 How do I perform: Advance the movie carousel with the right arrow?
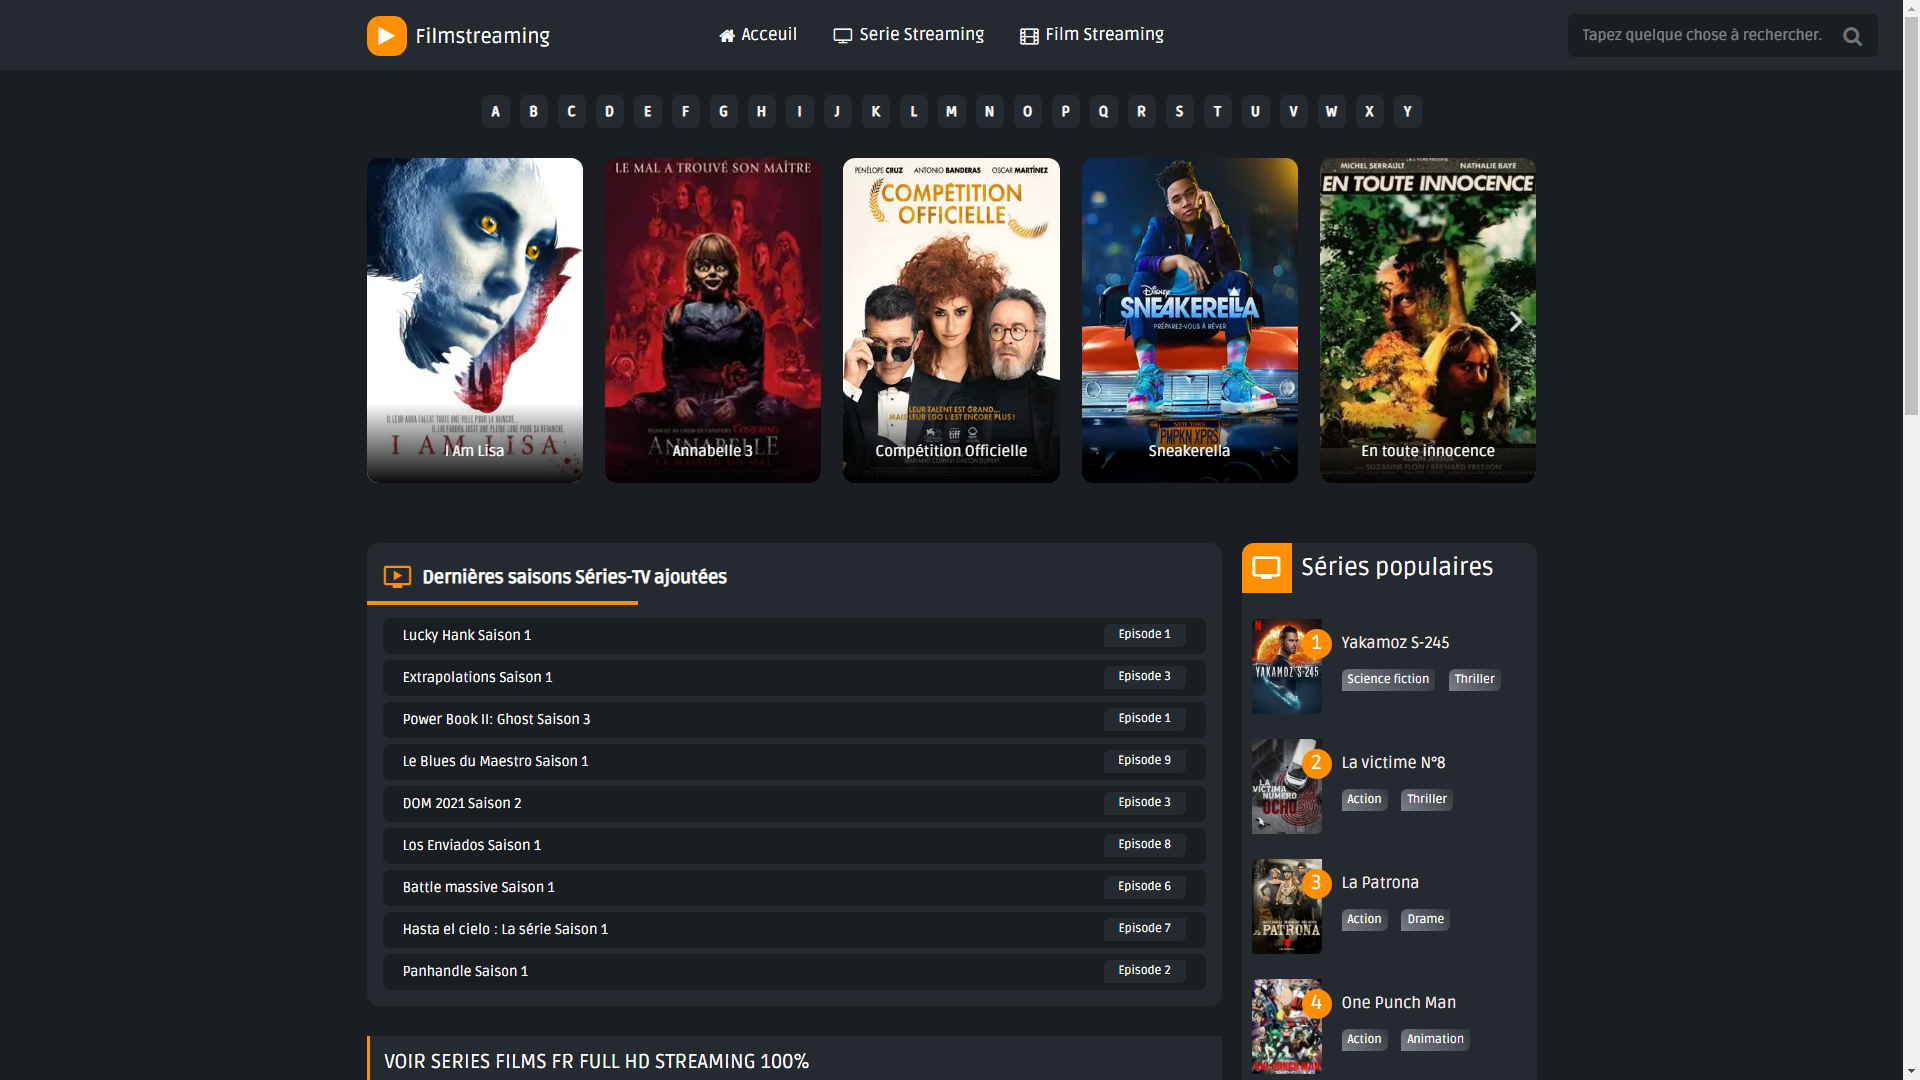coord(1515,321)
